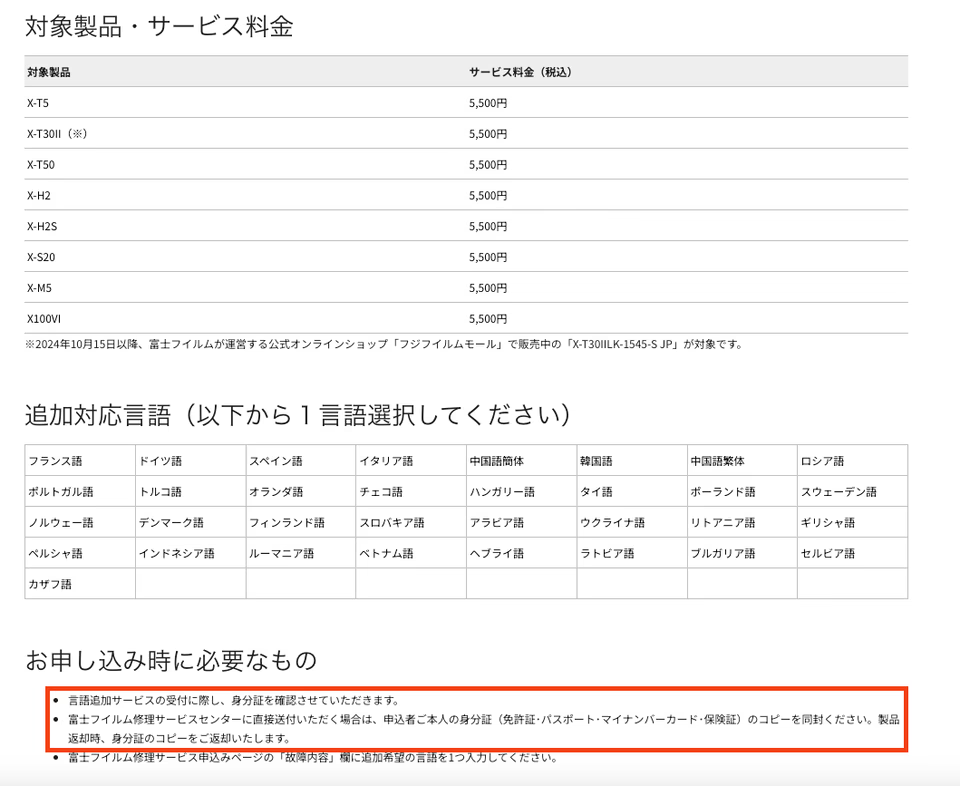
Task: Click the ベトナム語 language cell
Action: point(411,553)
